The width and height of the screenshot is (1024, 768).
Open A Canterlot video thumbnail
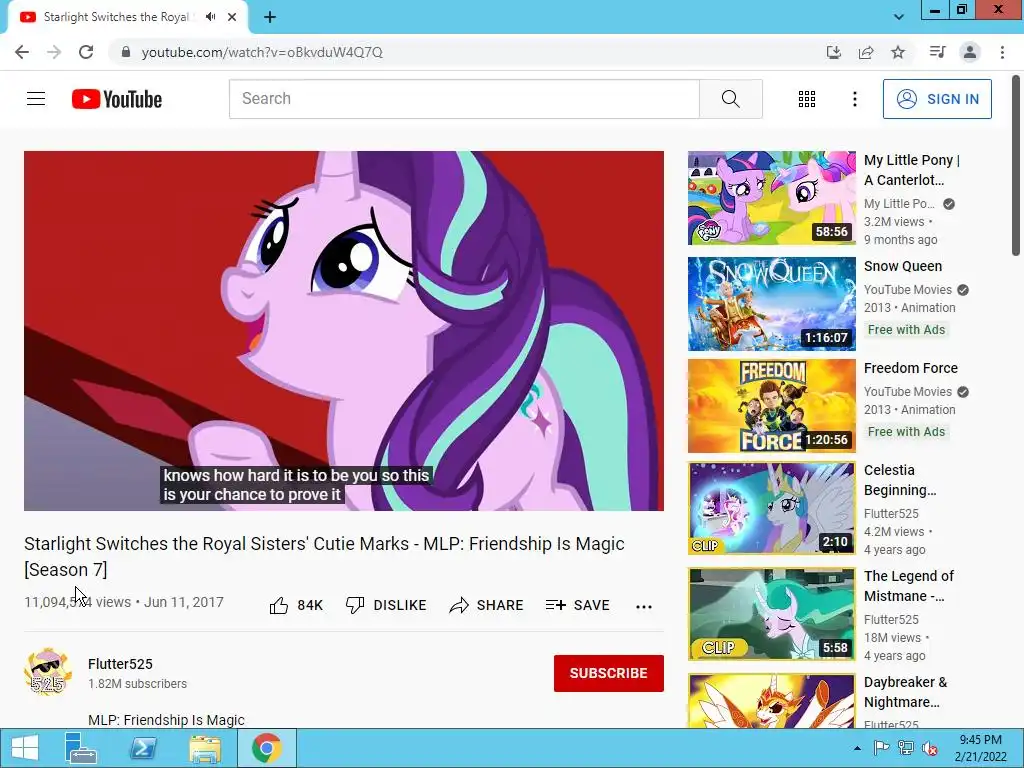click(771, 198)
